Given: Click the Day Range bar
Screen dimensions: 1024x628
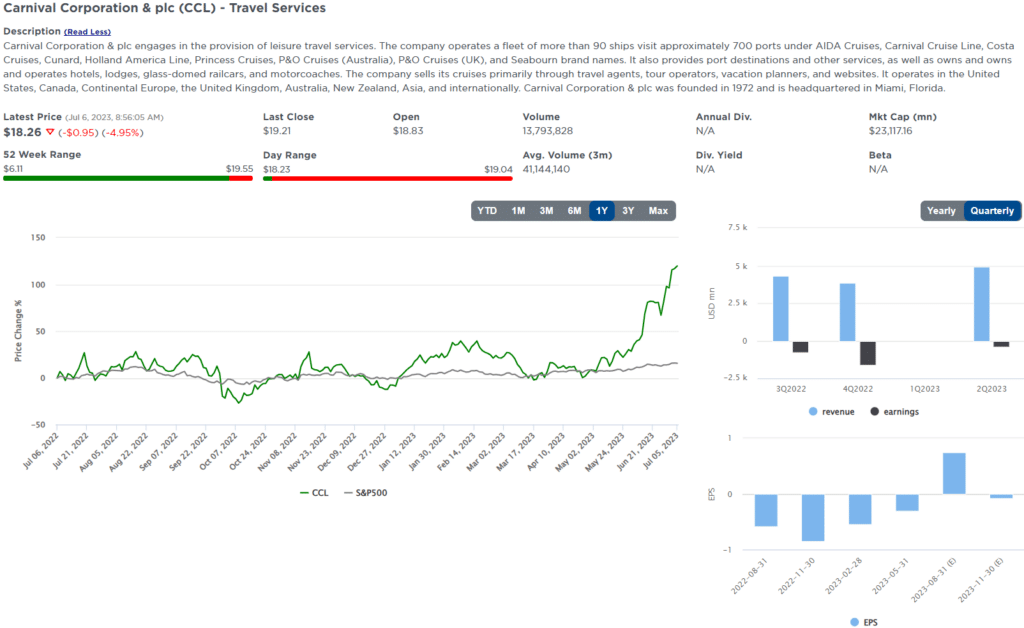Looking at the screenshot, I should pyautogui.click(x=388, y=178).
